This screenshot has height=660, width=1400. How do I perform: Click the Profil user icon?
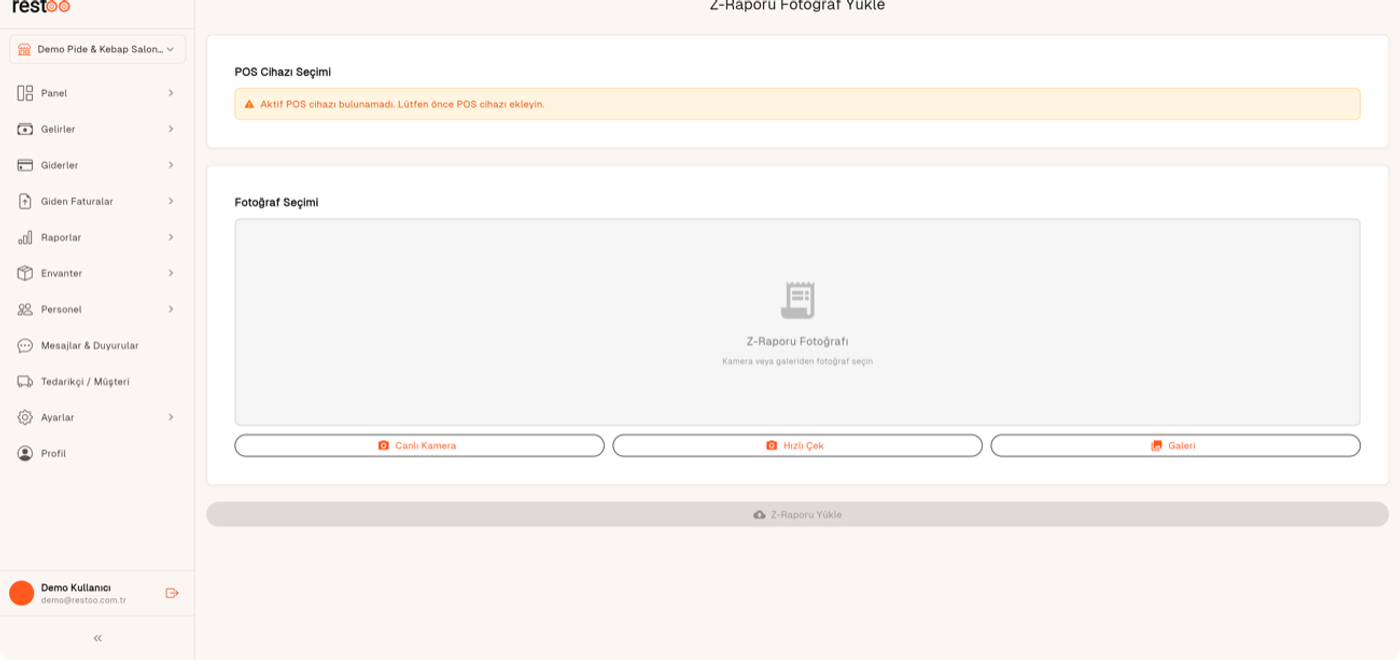25,453
